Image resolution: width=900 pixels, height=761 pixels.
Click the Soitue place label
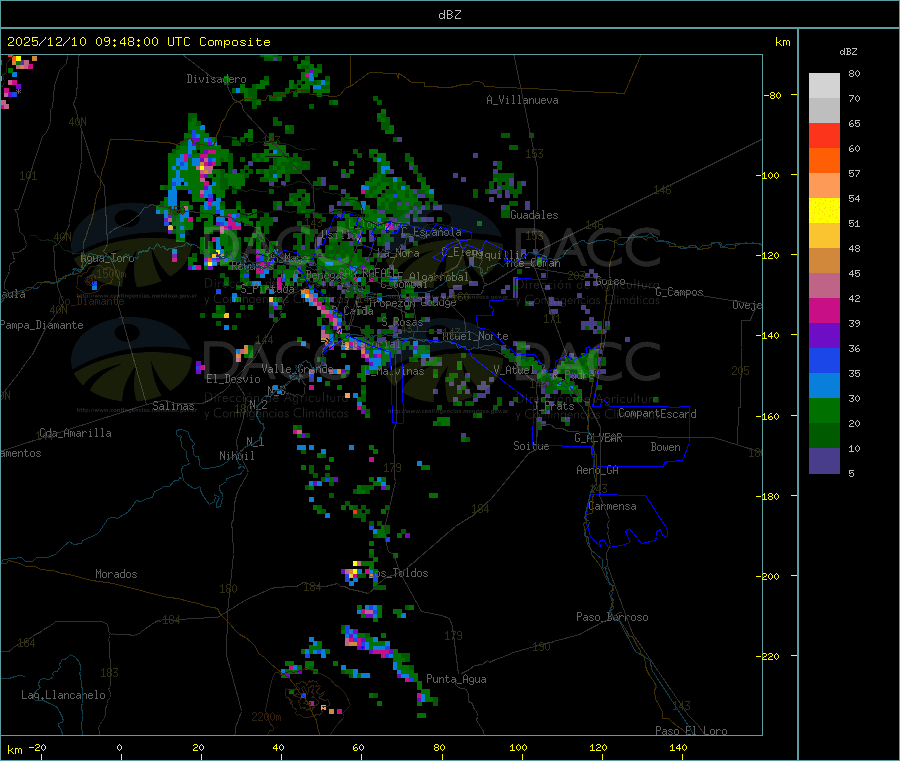tap(531, 446)
